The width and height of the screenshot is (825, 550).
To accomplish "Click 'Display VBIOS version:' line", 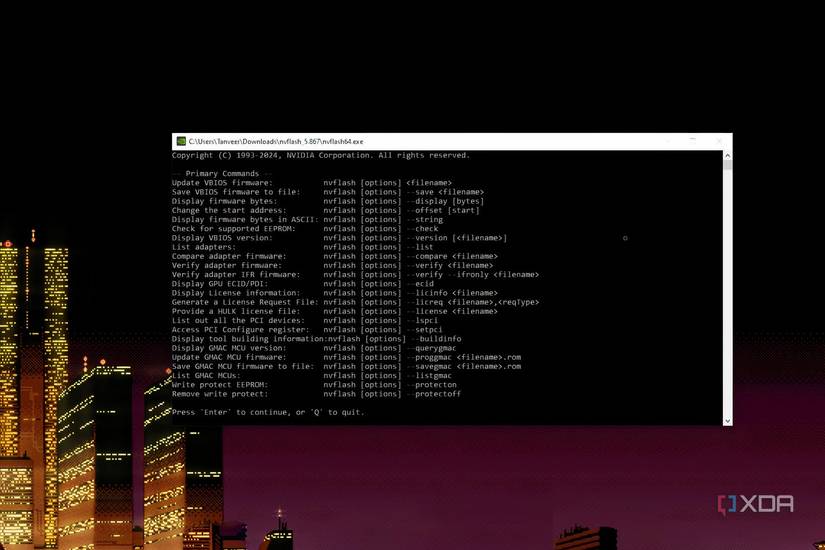I will 339,238.
